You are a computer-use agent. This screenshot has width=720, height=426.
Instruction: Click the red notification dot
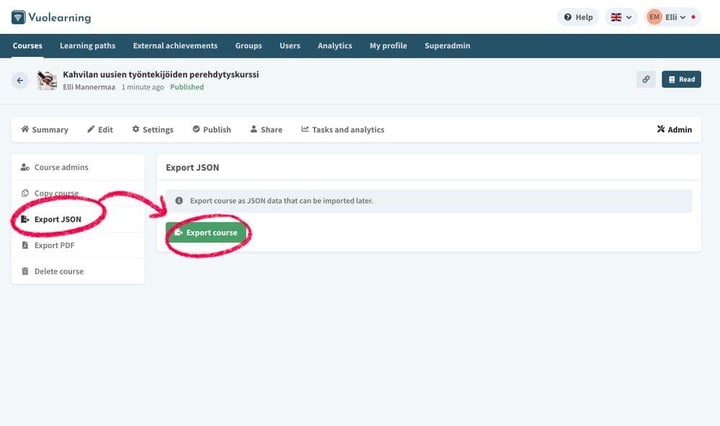[x=693, y=17]
